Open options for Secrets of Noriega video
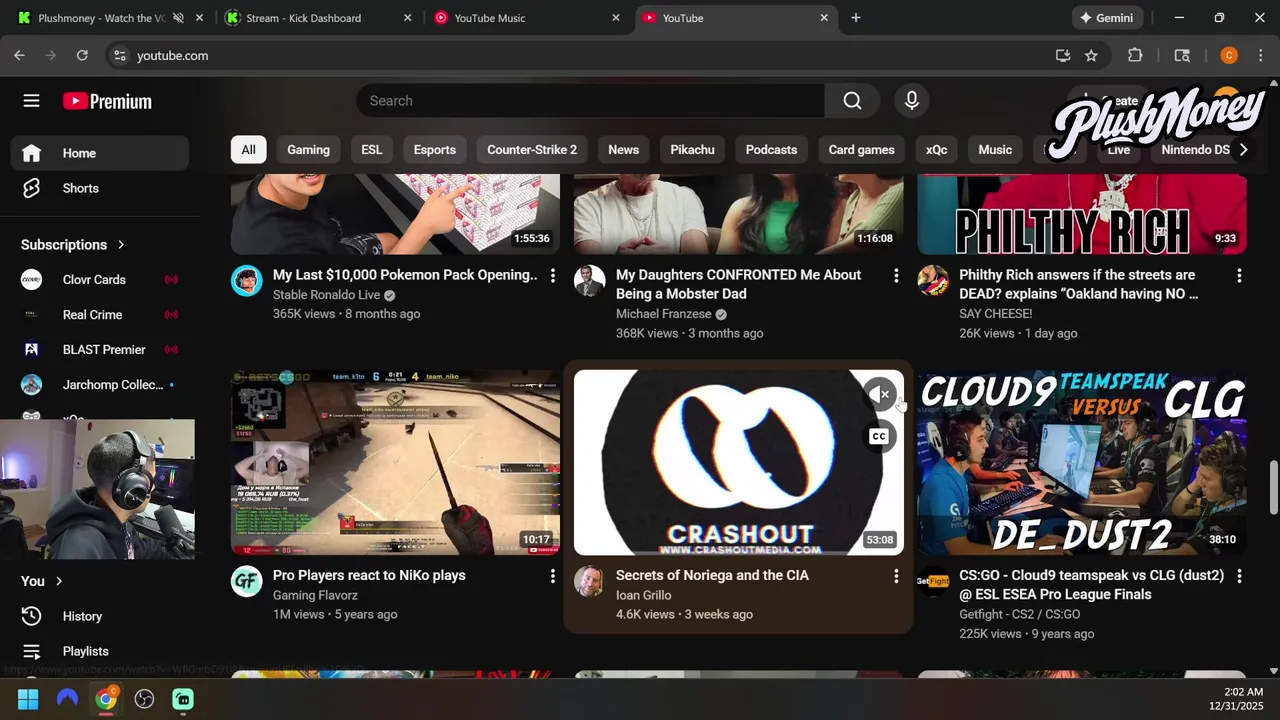1280x720 pixels. (895, 576)
